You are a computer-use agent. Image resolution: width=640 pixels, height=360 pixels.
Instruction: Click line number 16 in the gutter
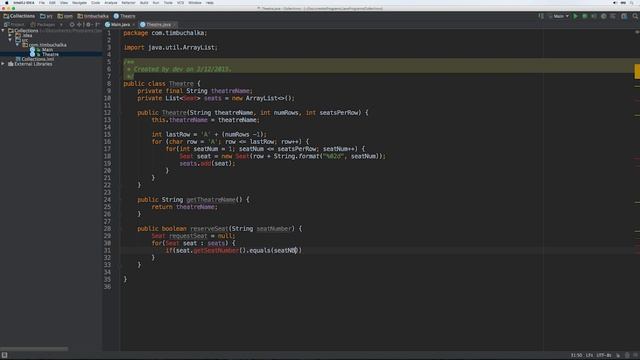[107, 142]
